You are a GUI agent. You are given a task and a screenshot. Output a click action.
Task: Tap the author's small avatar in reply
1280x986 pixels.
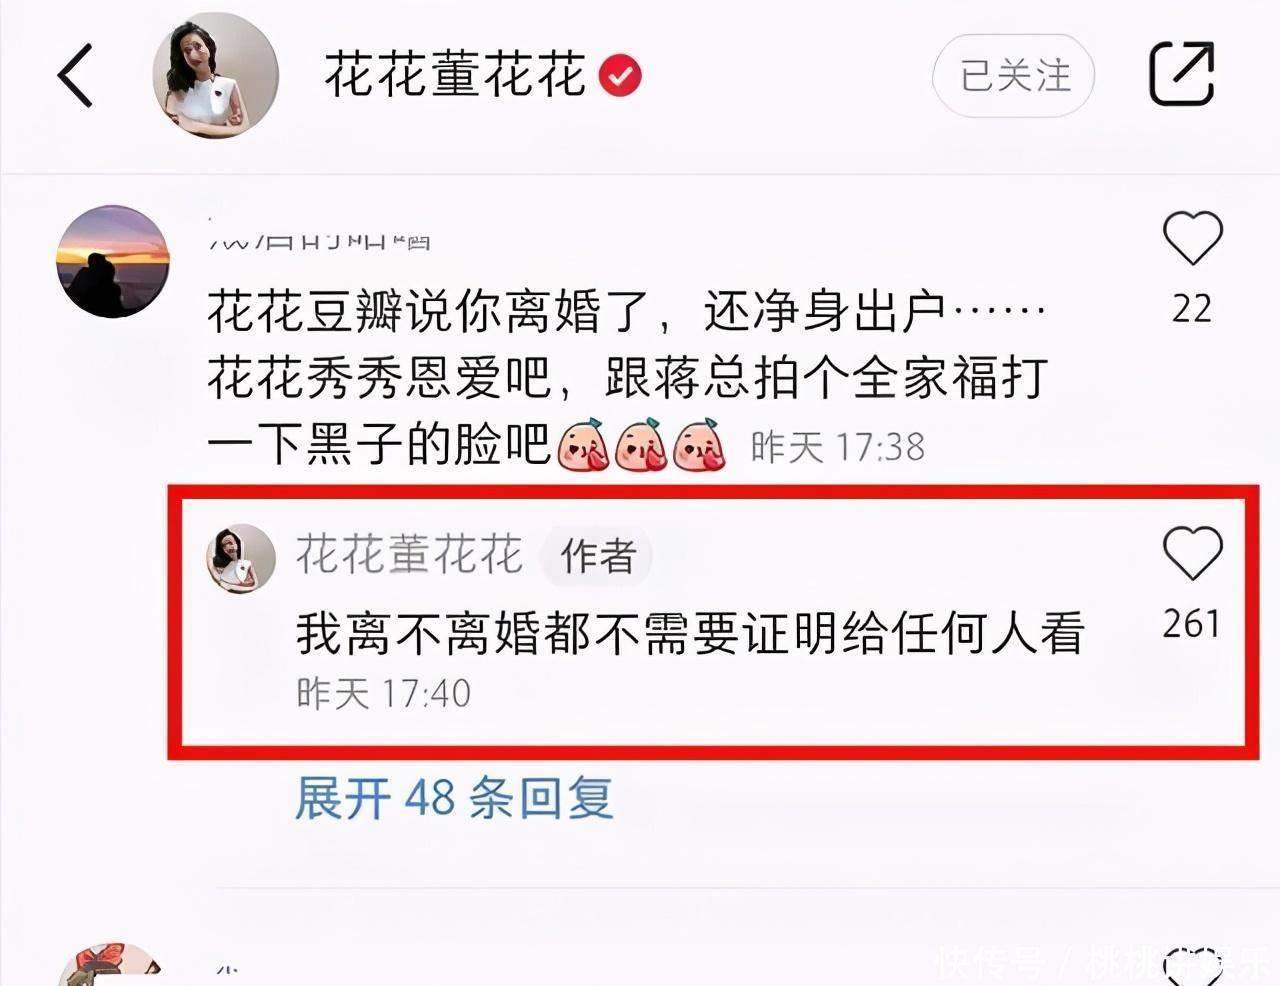coord(240,557)
